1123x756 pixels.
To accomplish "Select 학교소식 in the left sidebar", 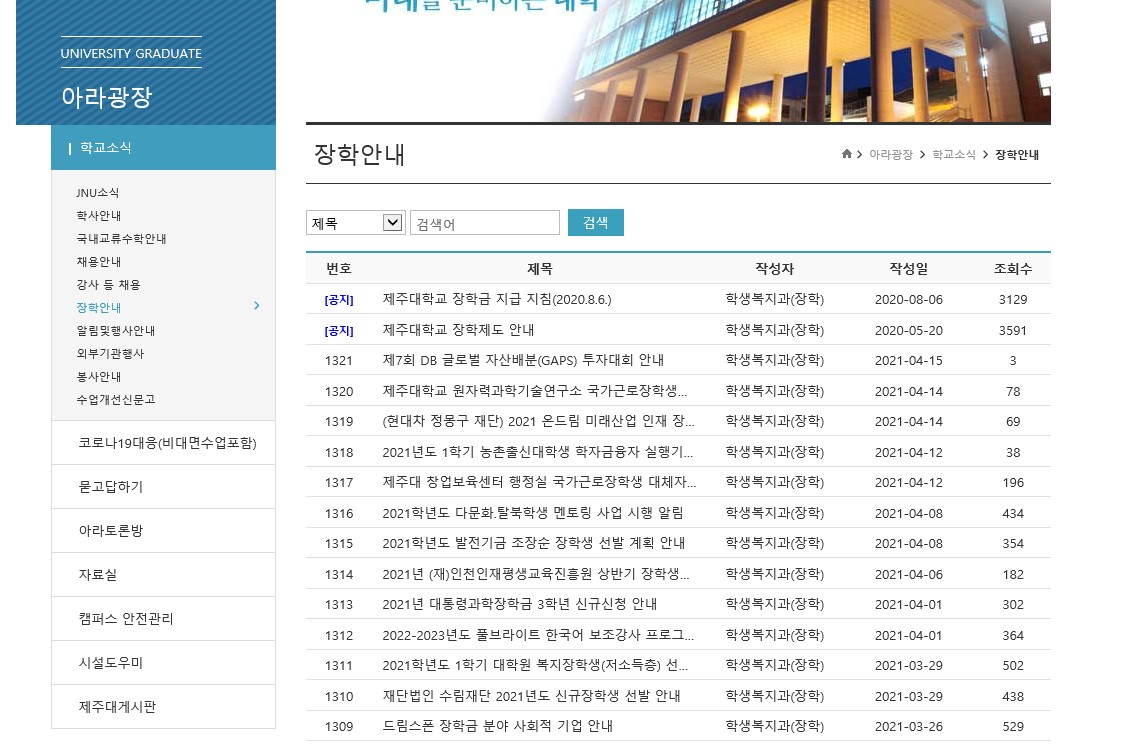I will 105,147.
